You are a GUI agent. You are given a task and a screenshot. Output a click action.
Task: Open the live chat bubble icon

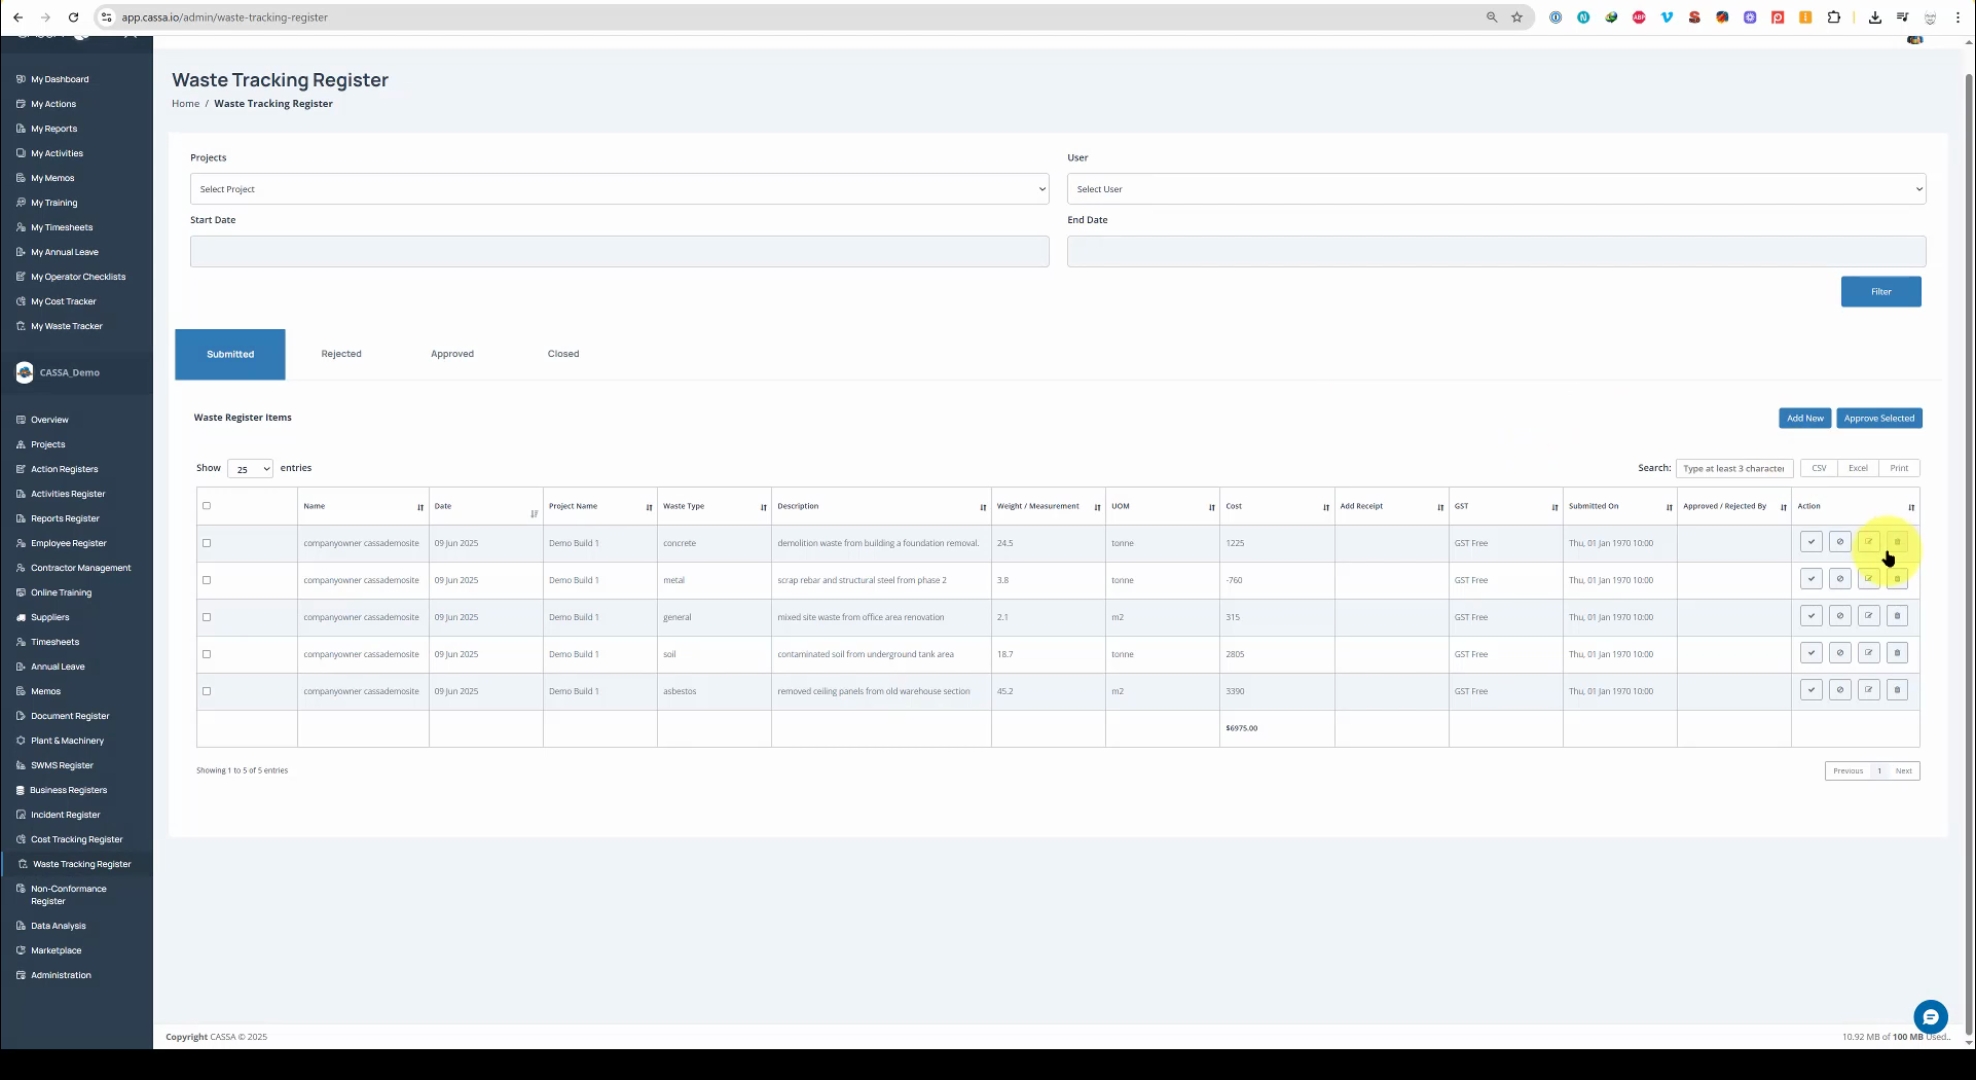pyautogui.click(x=1930, y=1017)
